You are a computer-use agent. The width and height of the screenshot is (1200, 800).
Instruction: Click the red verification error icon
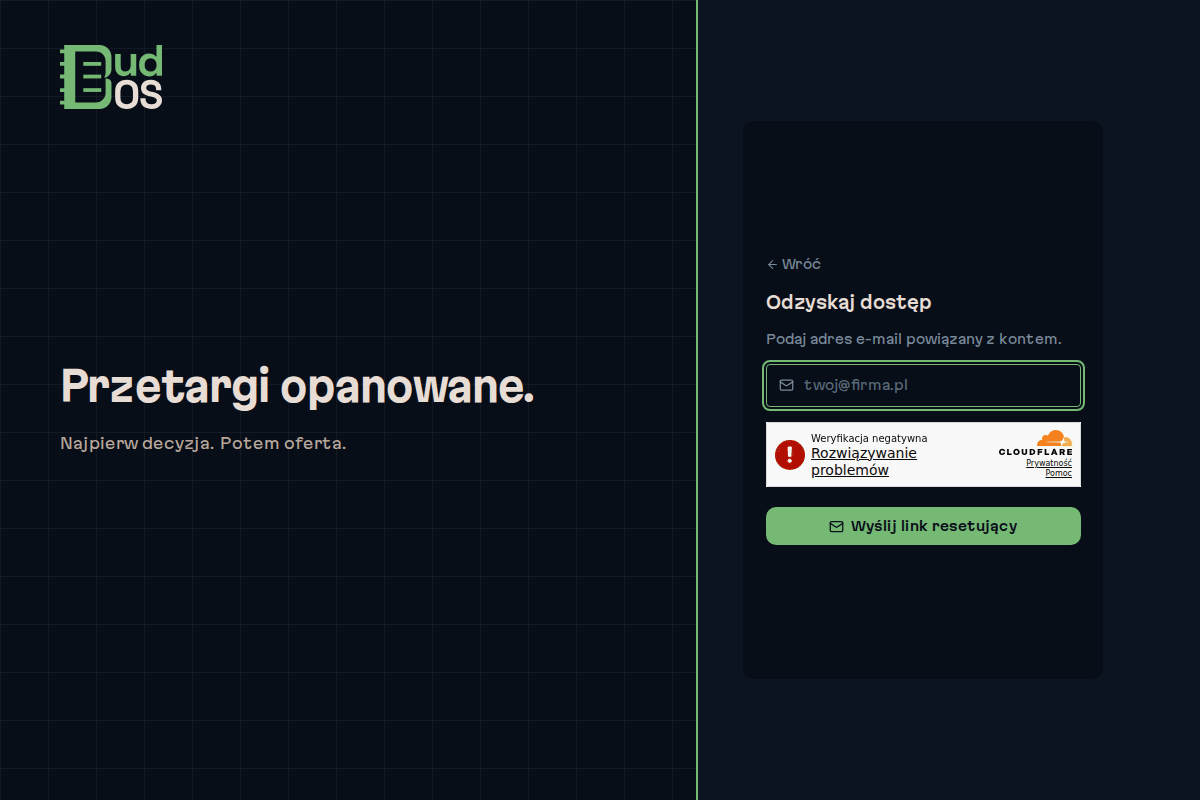(790, 455)
